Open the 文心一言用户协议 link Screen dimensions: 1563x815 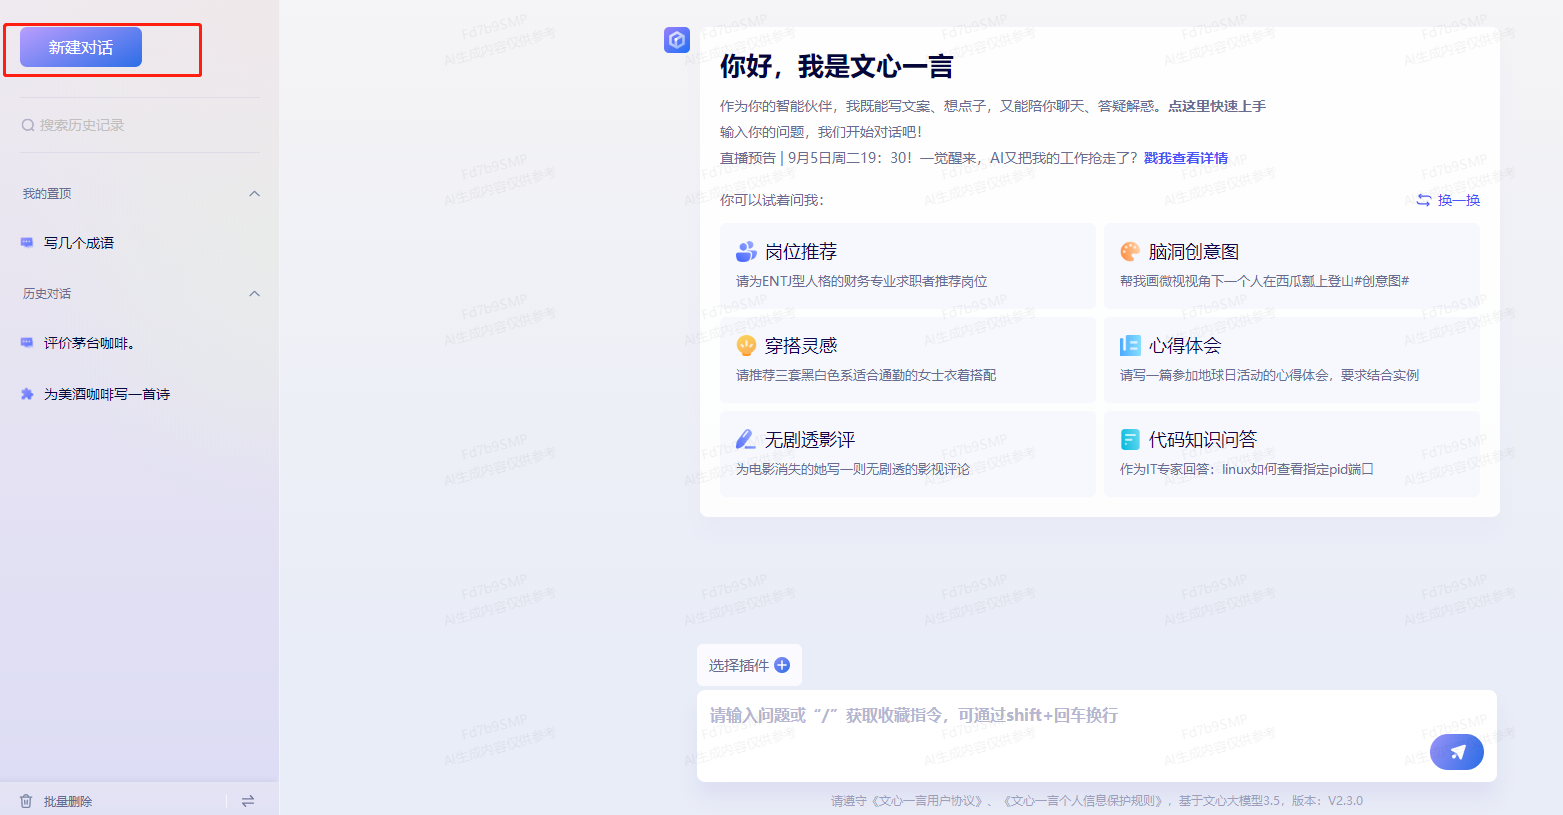pos(928,801)
